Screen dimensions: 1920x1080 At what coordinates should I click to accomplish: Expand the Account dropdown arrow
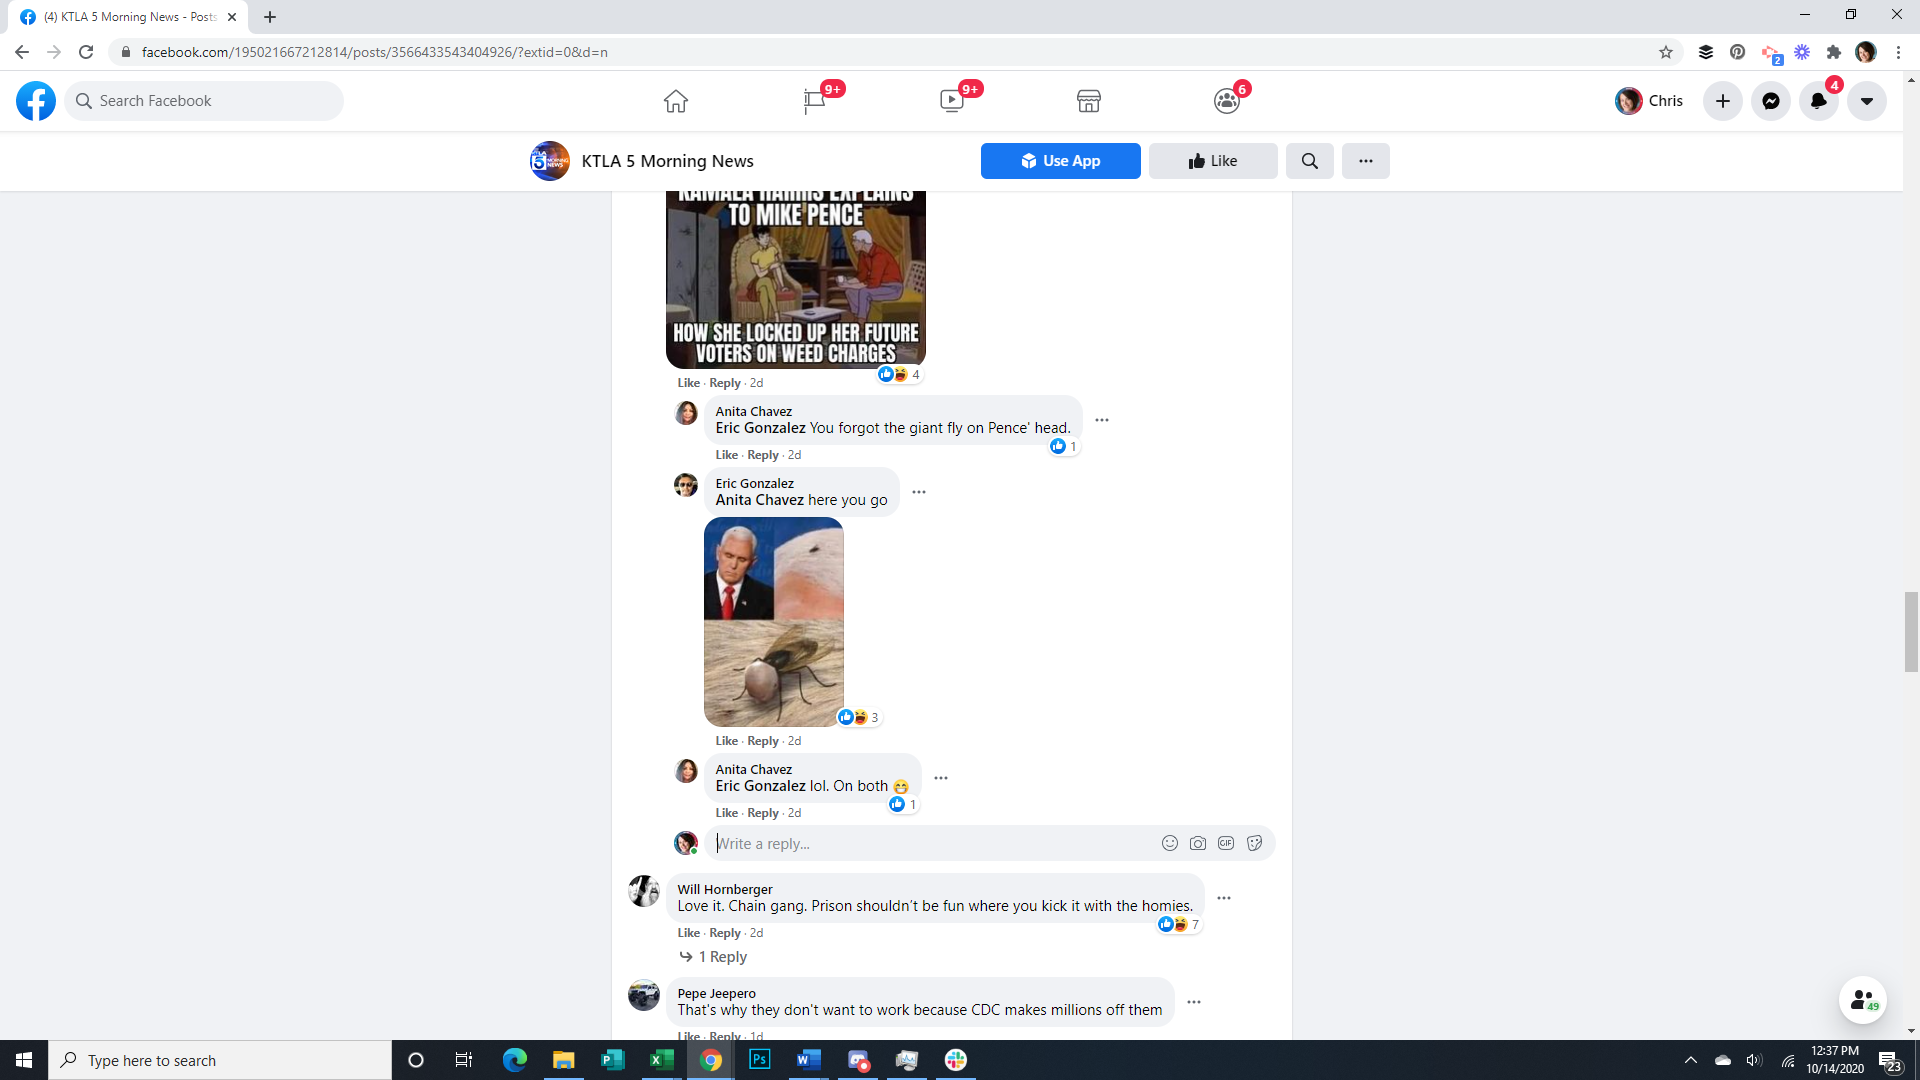click(x=1866, y=101)
